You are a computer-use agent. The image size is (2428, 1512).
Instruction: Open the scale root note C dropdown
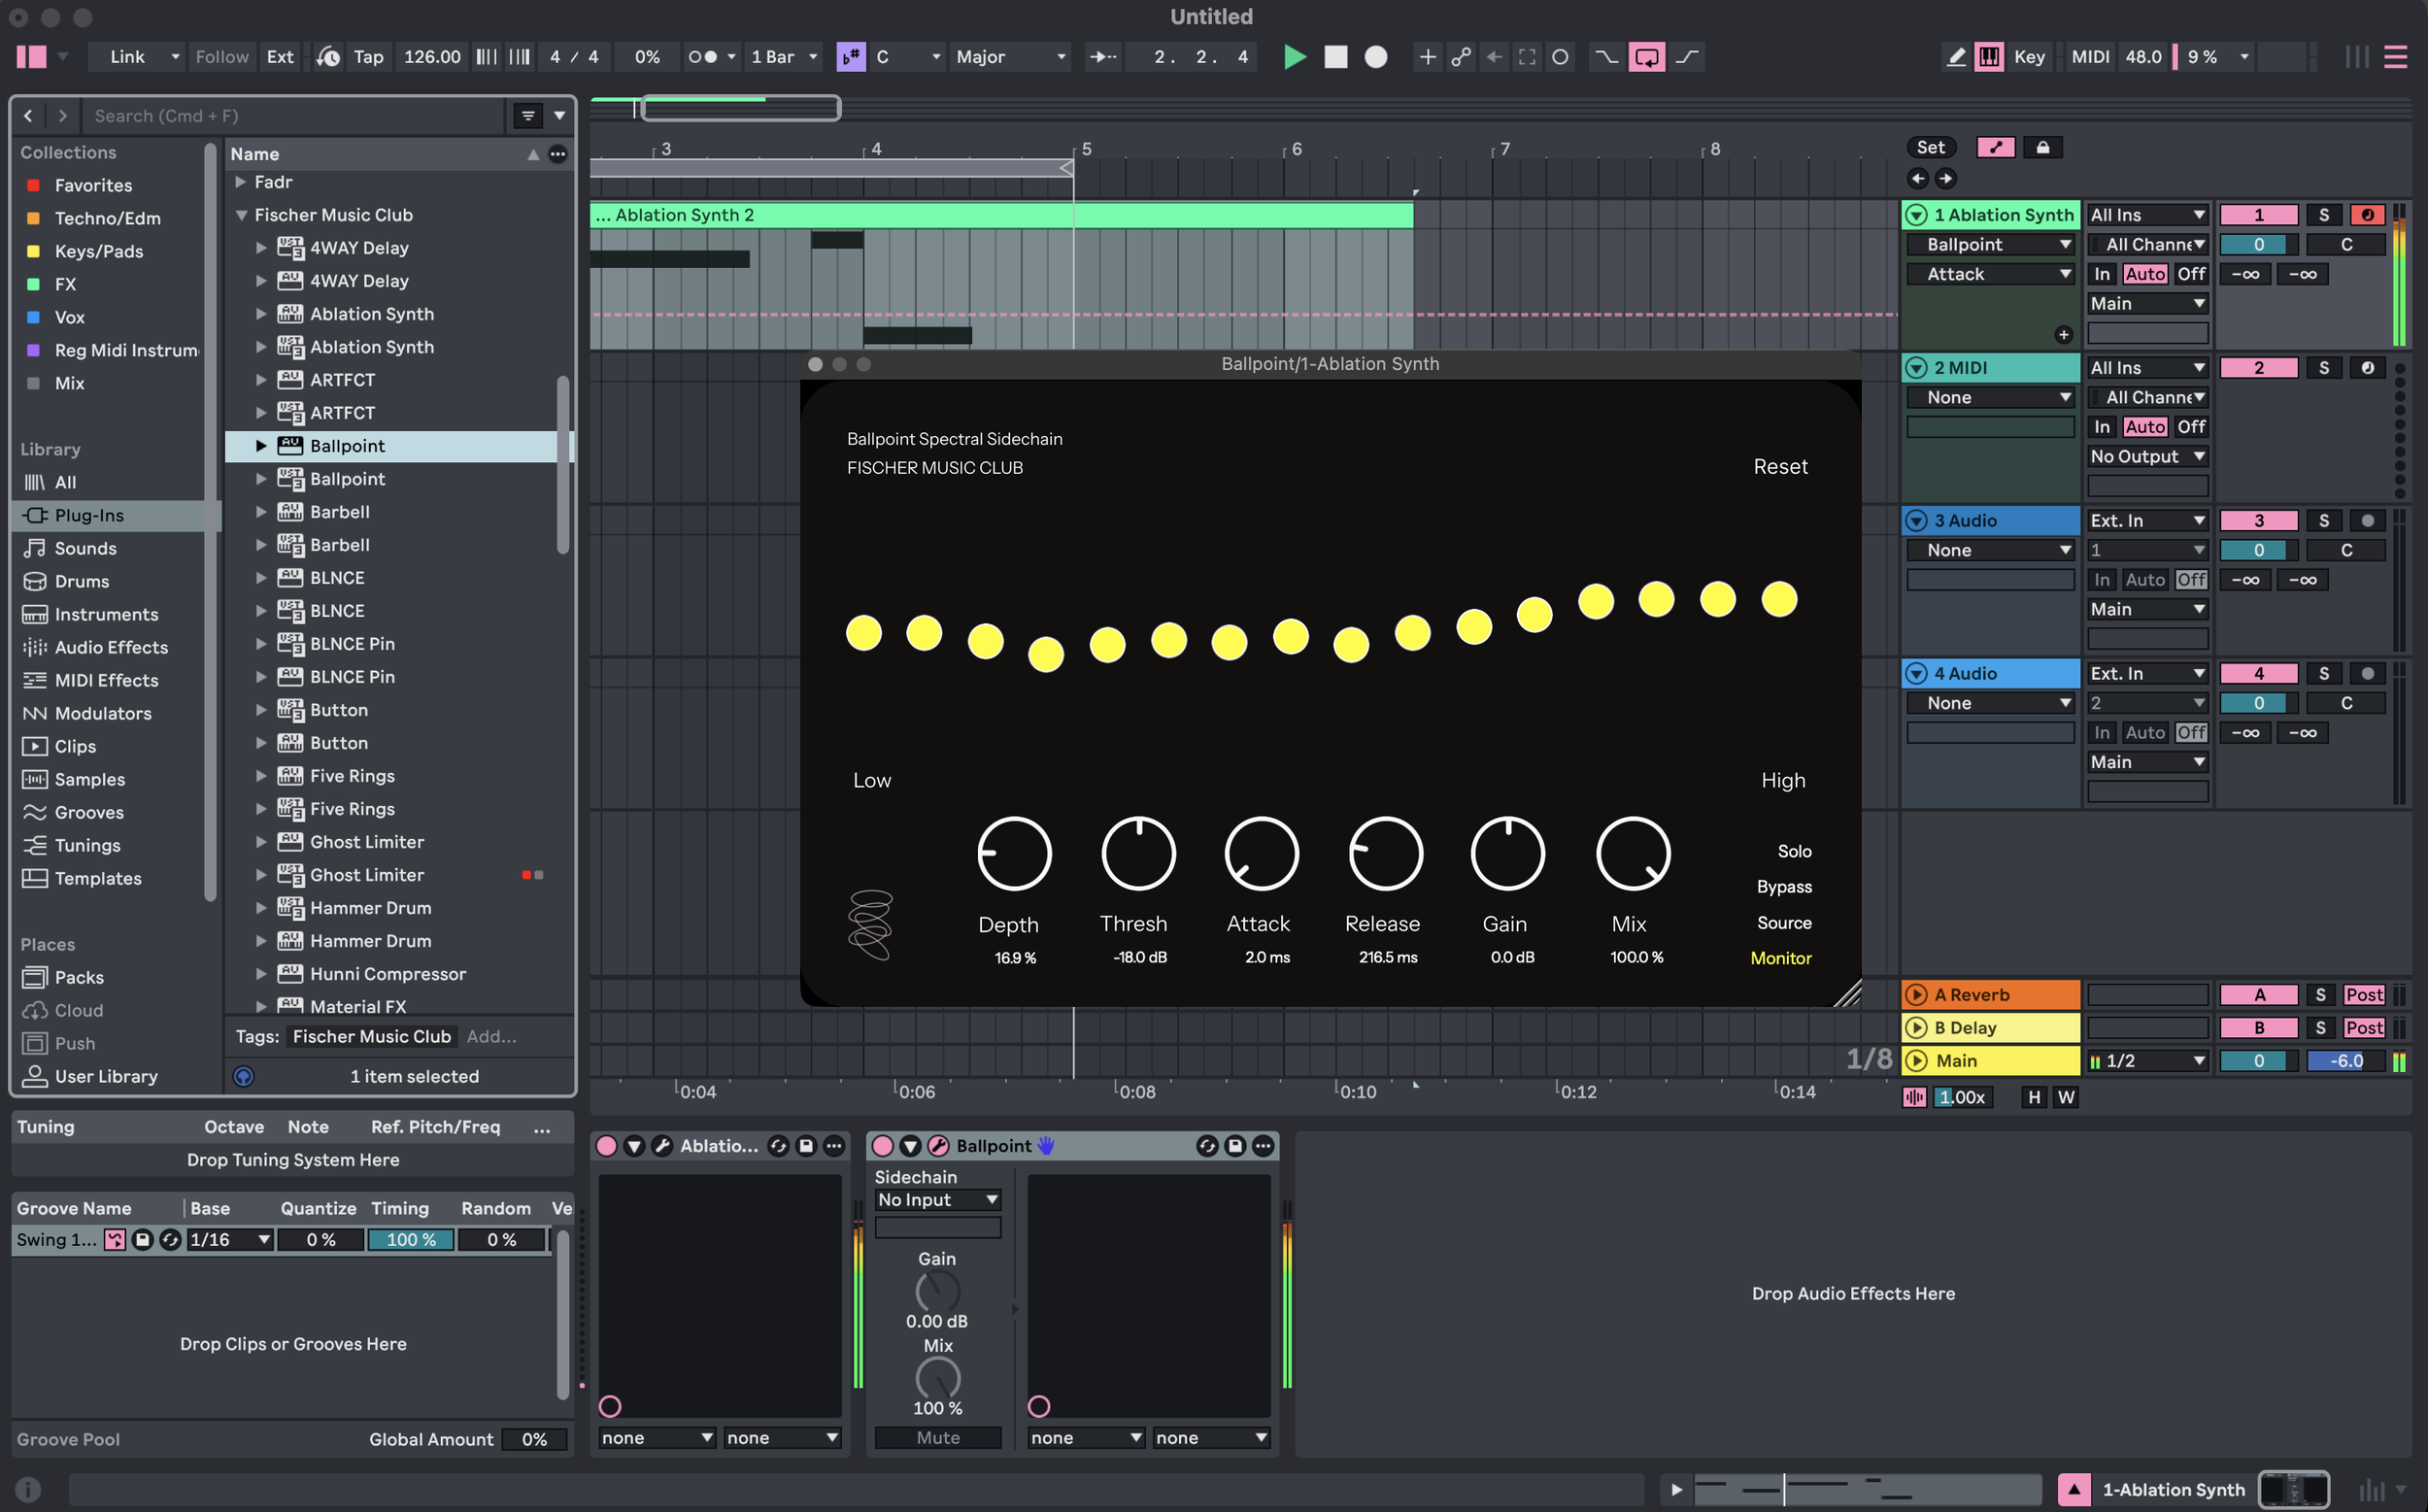coord(908,57)
